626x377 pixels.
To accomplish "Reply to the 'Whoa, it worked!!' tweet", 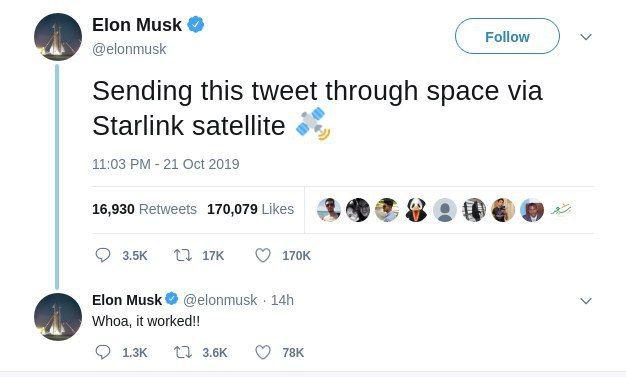I will point(103,352).
